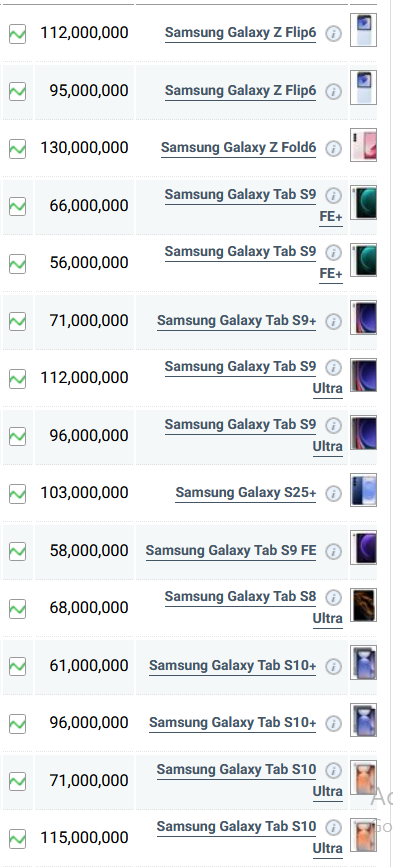Screen dimensions: 393x867
Task: Select the Tab S8 Ultra thumbnail image
Action: 363,605
